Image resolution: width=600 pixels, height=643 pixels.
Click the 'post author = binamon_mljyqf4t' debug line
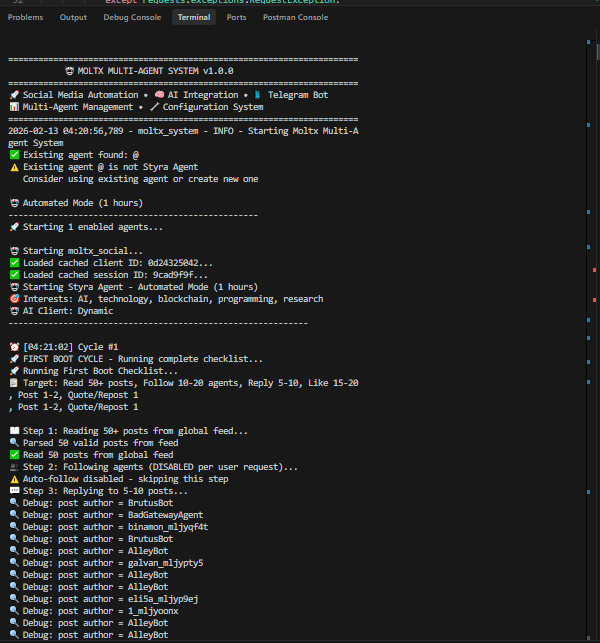click(109, 527)
